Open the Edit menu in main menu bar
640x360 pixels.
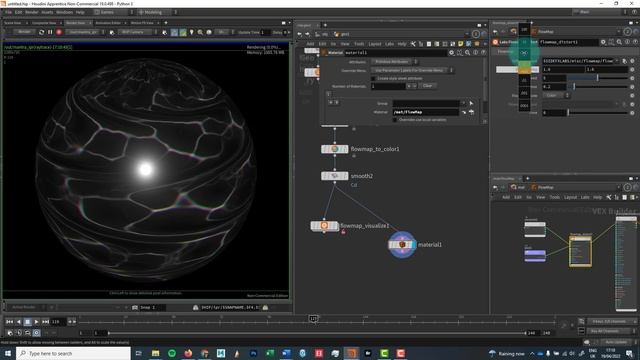click(x=18, y=12)
